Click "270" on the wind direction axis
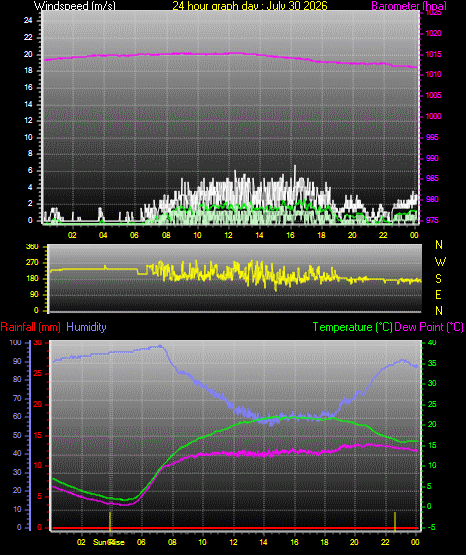 (x=32, y=263)
